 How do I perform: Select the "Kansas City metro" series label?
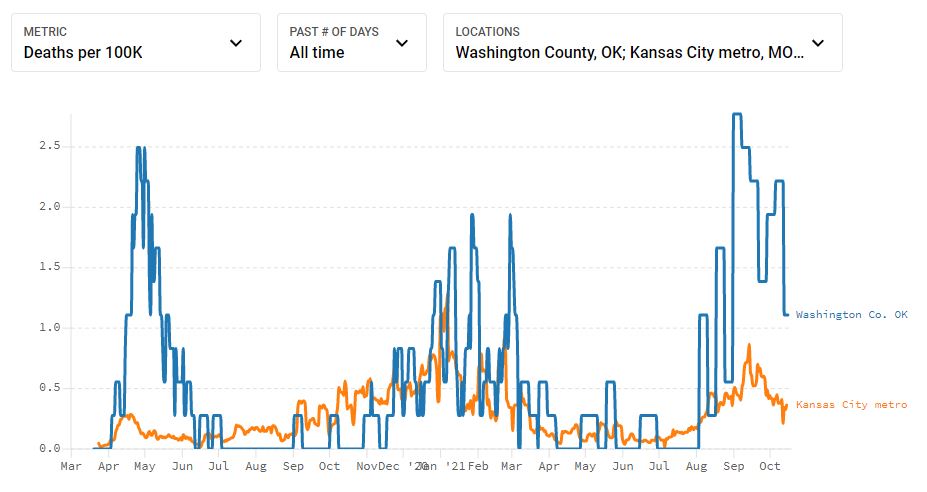[851, 405]
